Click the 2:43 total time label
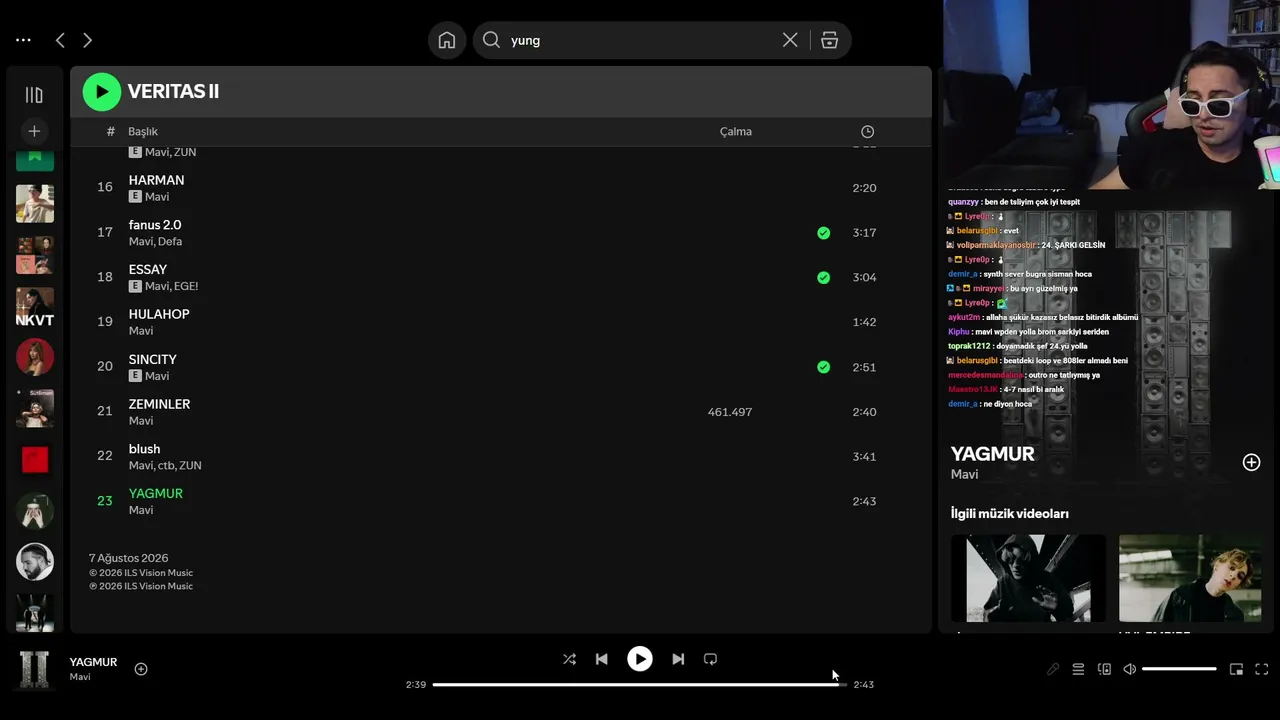 pyautogui.click(x=864, y=685)
